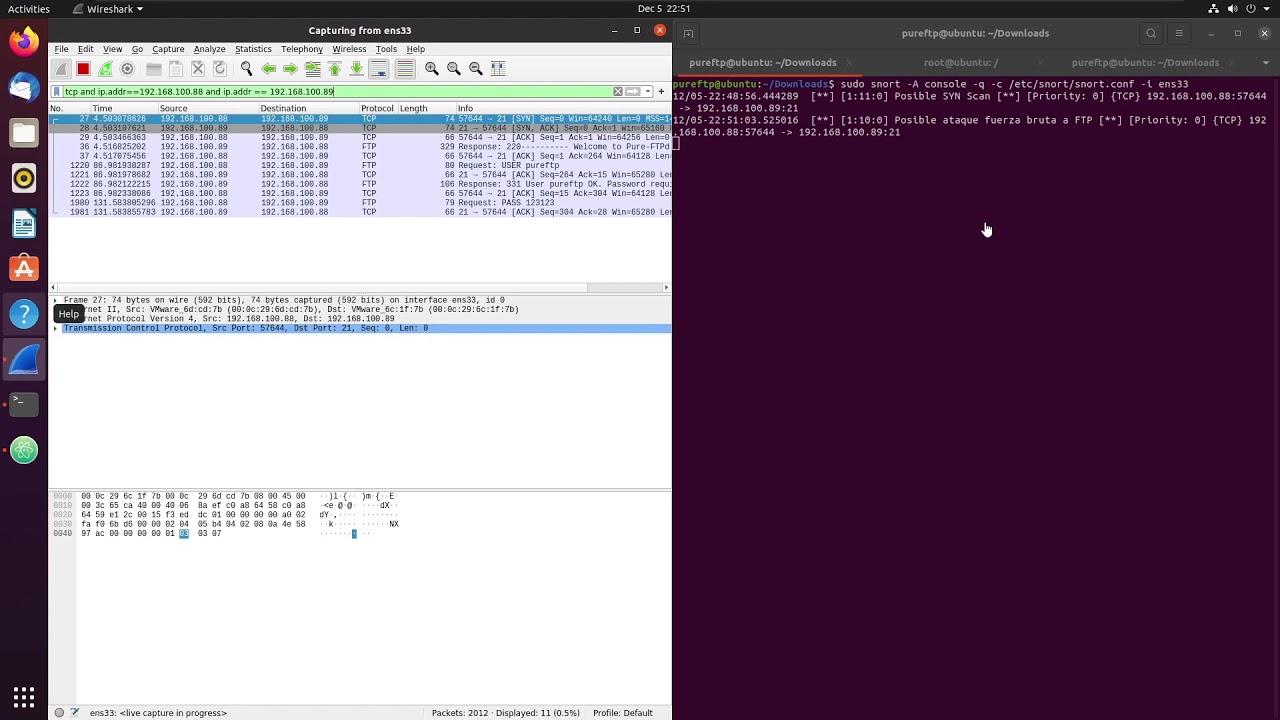Reset text to normal size
1280x720 pixels.
click(475, 68)
